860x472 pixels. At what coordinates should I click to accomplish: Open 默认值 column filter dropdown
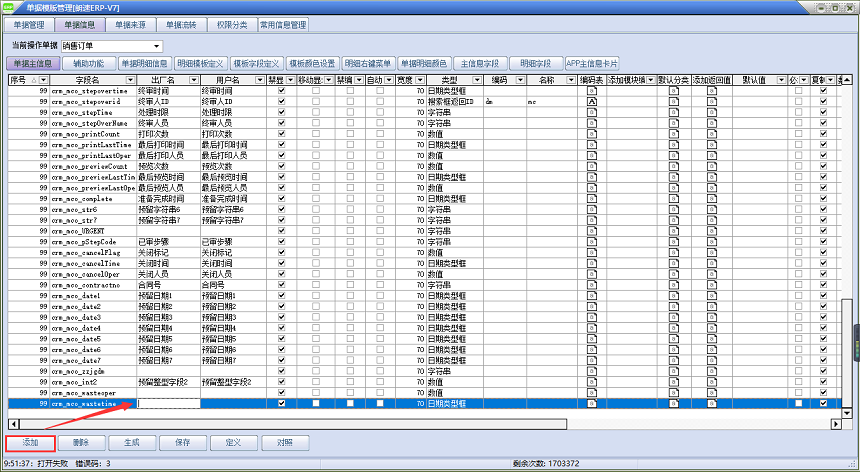pos(781,81)
